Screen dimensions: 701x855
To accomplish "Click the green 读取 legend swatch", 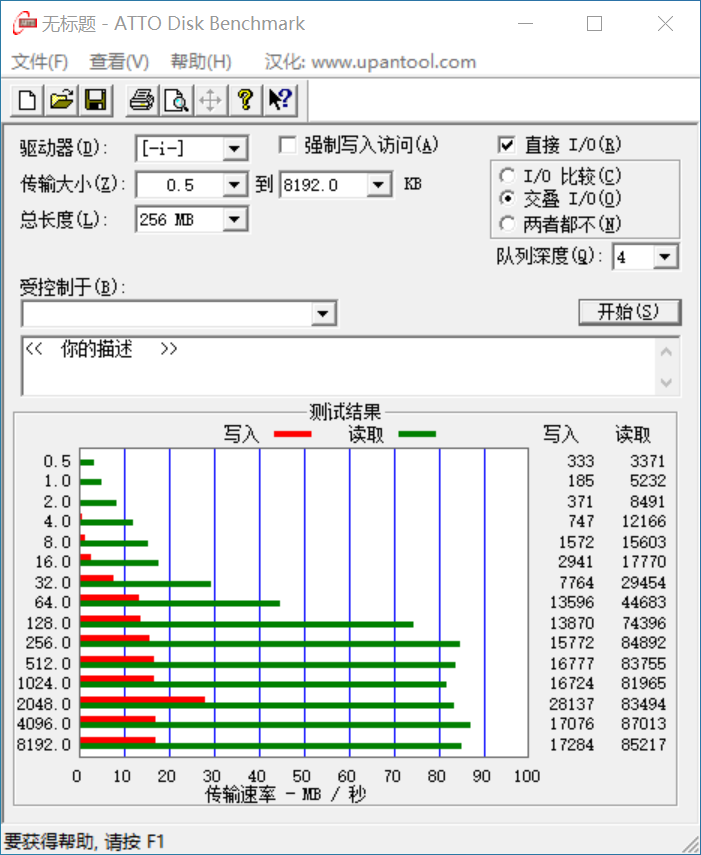I will pyautogui.click(x=417, y=434).
